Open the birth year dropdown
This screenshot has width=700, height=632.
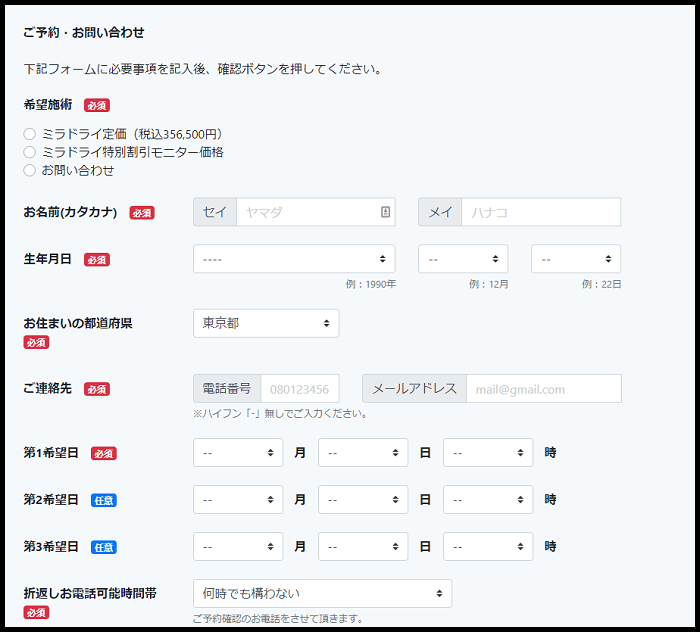[294, 259]
